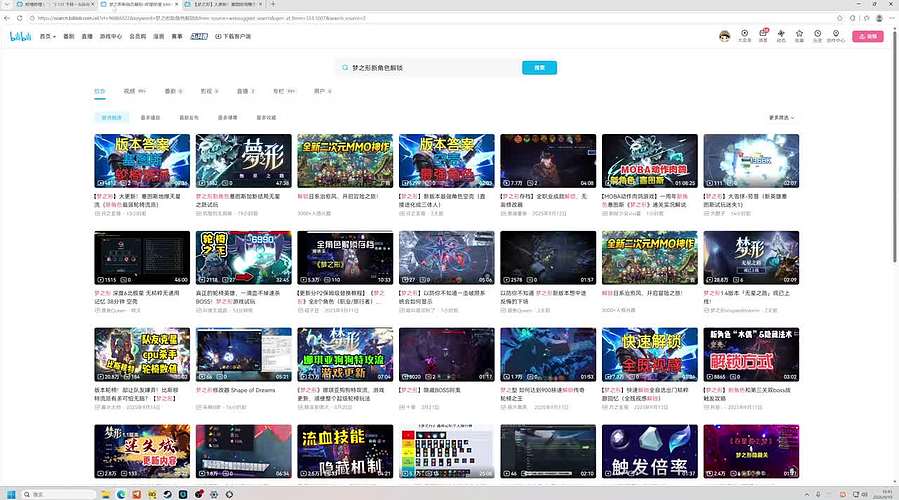Sort results by 最多弹幕
Viewport: 899px width, 500px height.
228,118
